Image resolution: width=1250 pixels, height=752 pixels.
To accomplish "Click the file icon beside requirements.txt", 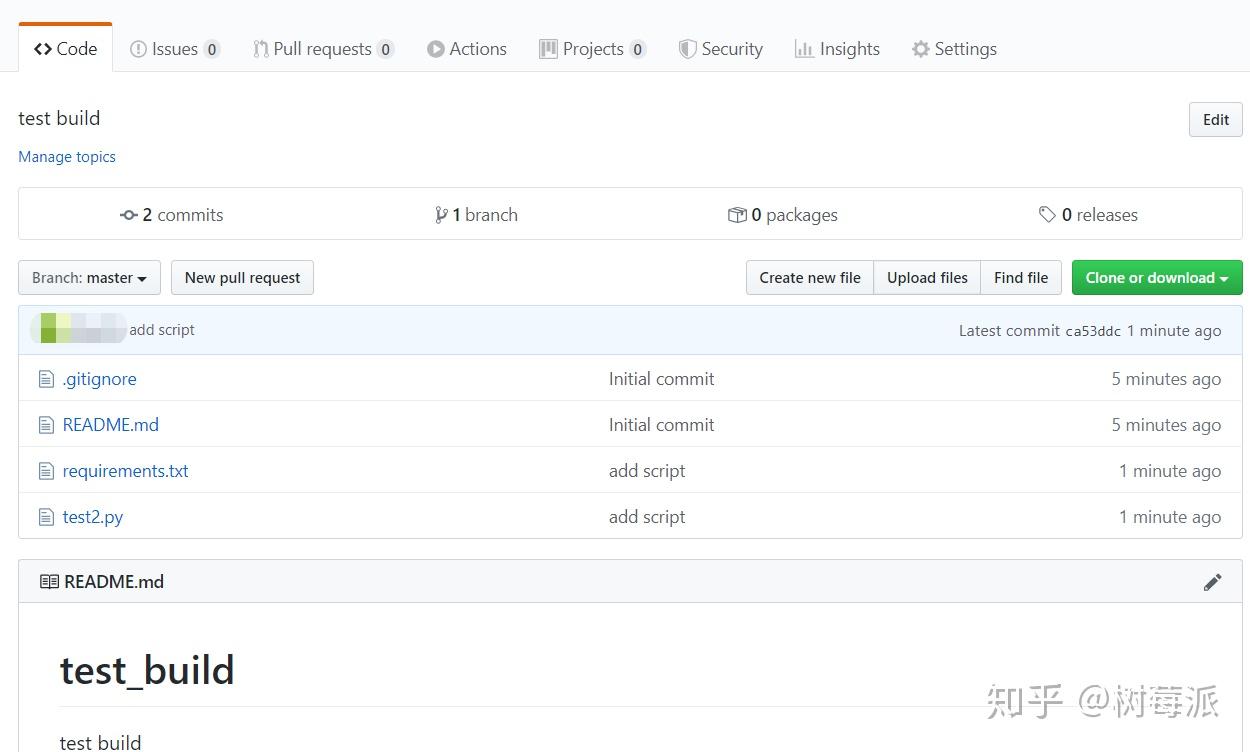I will pos(46,470).
